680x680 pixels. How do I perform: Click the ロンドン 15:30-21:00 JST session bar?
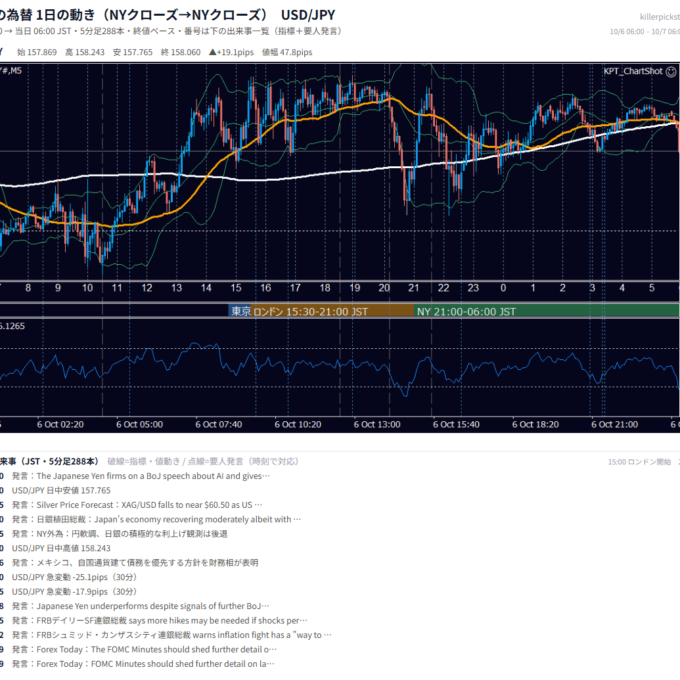tap(333, 311)
